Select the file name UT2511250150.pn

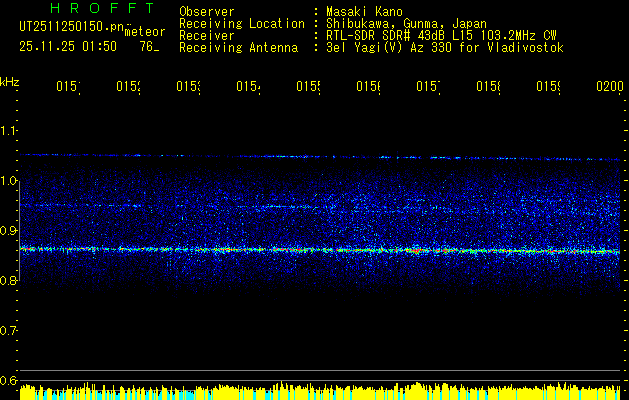pyautogui.click(x=72, y=26)
